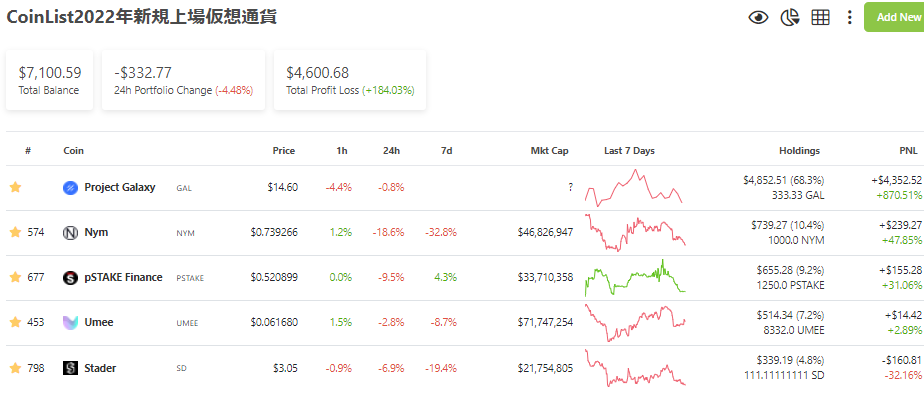
Task: Click the Nym coin logo icon
Action: click(70, 233)
